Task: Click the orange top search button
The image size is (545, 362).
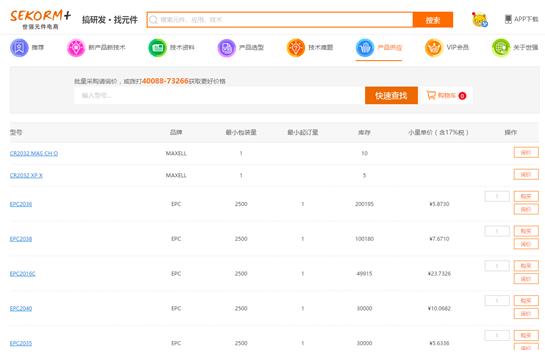Action: (433, 20)
